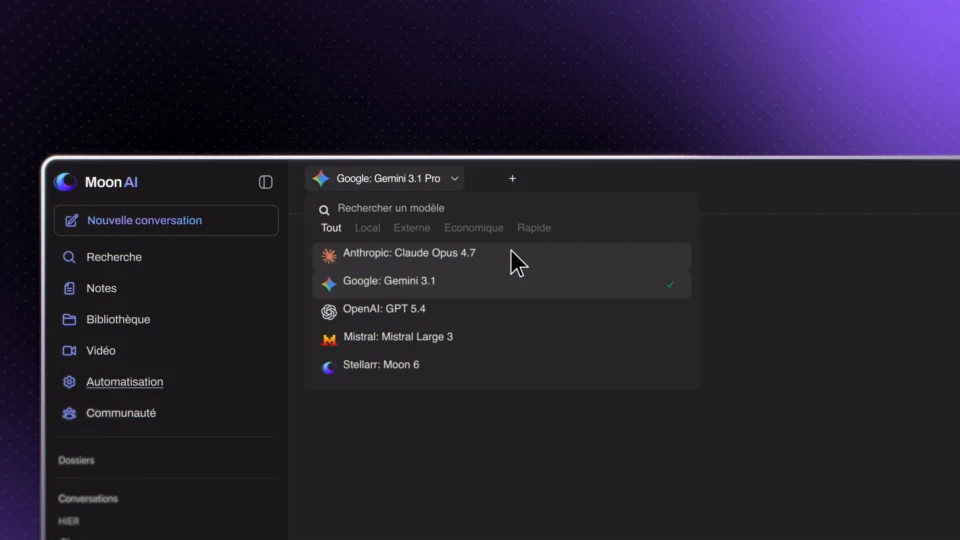Choose Mistral: Mistral Large 3 model
960x540 pixels.
point(501,340)
